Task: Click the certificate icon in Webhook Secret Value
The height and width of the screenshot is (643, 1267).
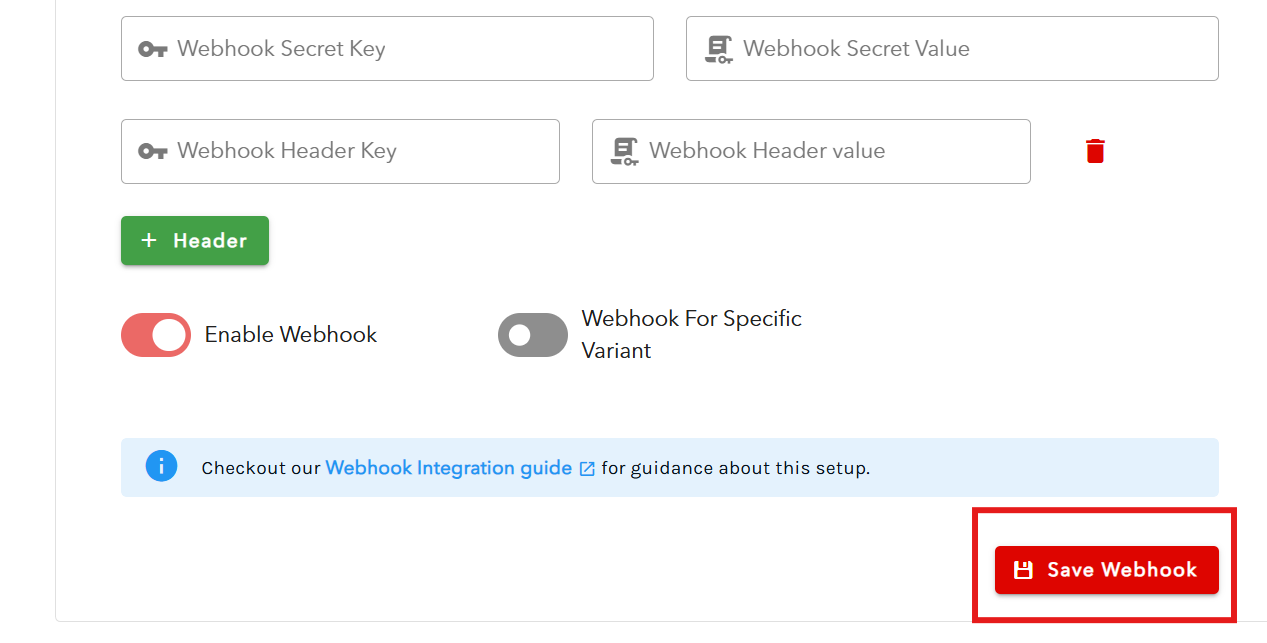Action: click(x=718, y=49)
